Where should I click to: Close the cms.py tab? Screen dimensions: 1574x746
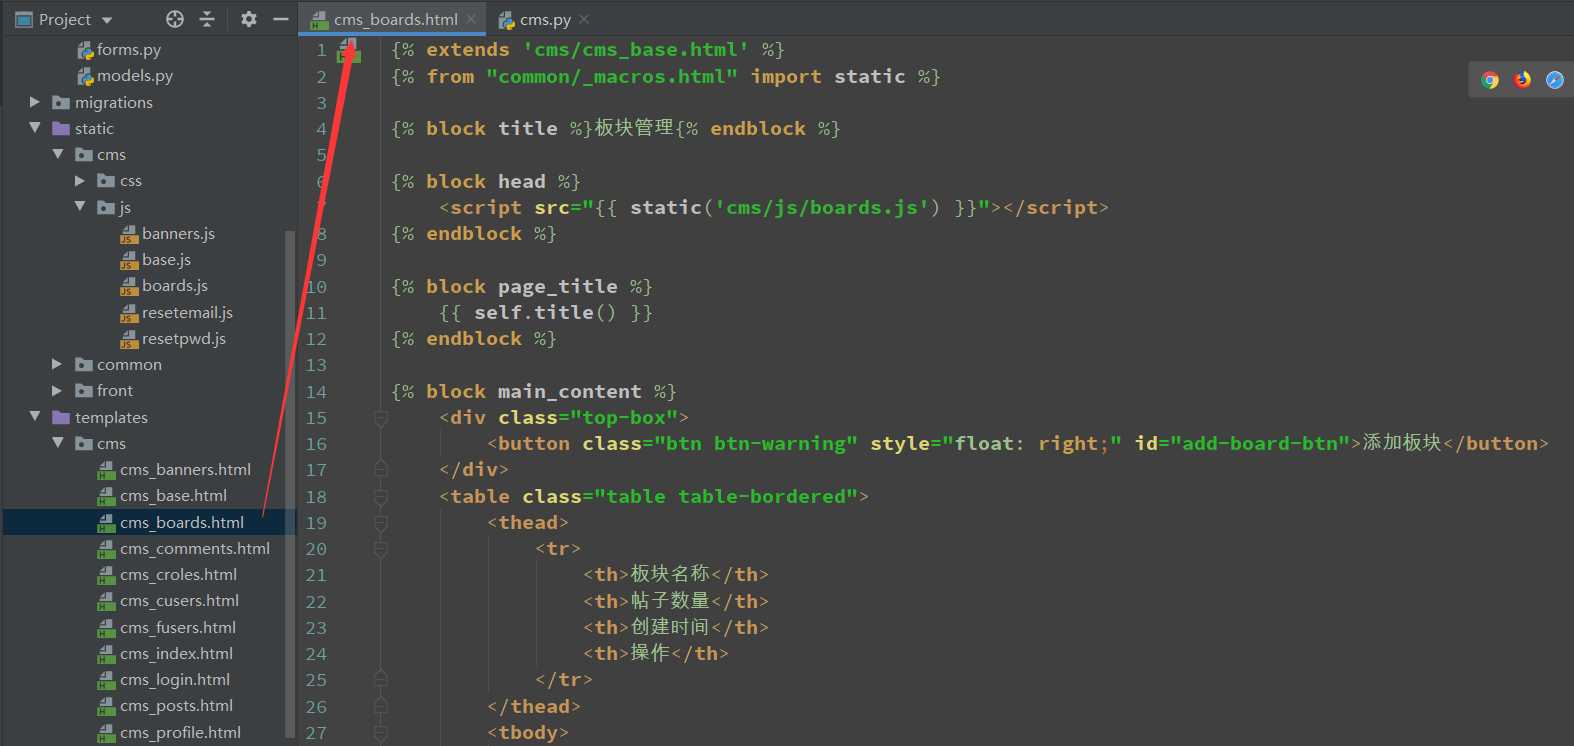[584, 19]
